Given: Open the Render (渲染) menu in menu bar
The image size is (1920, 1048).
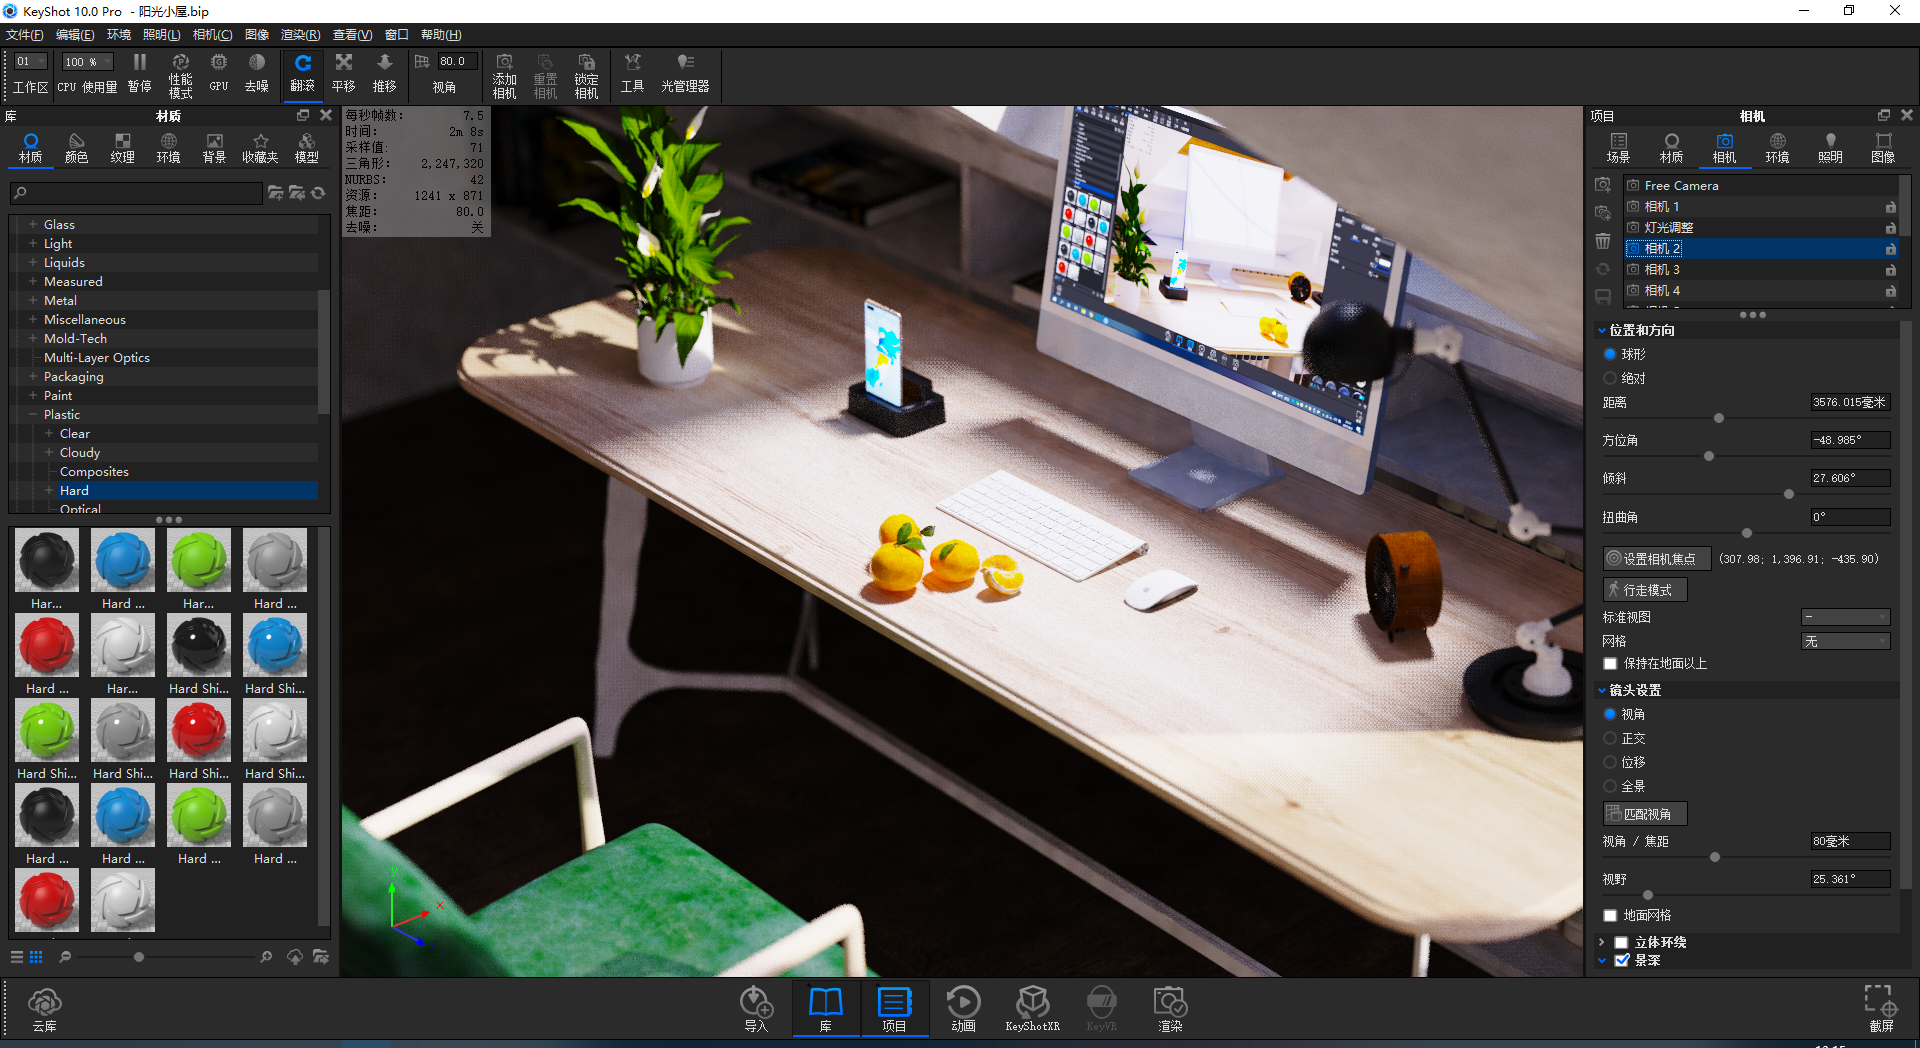Looking at the screenshot, I should tap(300, 35).
